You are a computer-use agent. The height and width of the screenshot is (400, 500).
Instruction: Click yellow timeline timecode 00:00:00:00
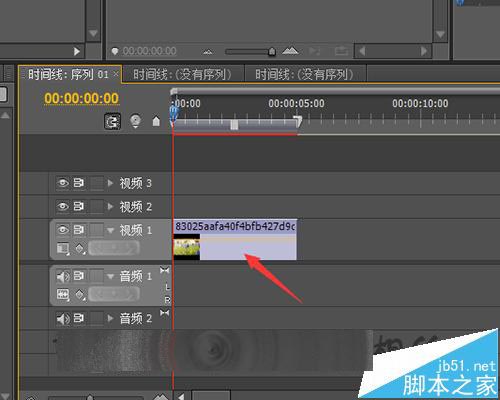(x=81, y=98)
